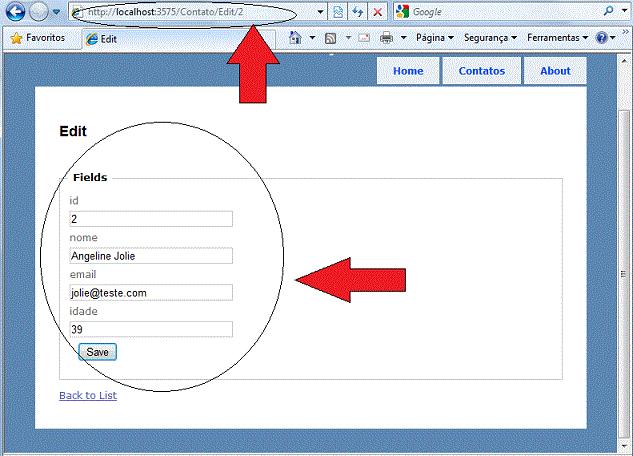The width and height of the screenshot is (633, 456).
Task: Open the Contatos site tab
Action: pos(482,71)
